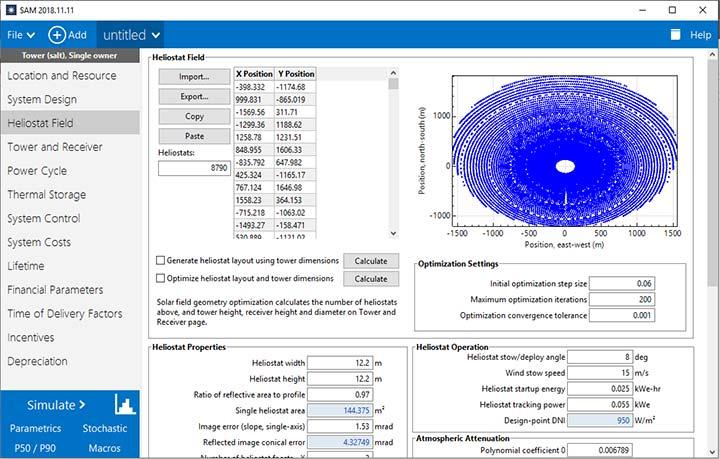Screen dimensions: 720x459
Task: Enable Generate heliostat layout using tower dimensions
Action: coord(160,260)
